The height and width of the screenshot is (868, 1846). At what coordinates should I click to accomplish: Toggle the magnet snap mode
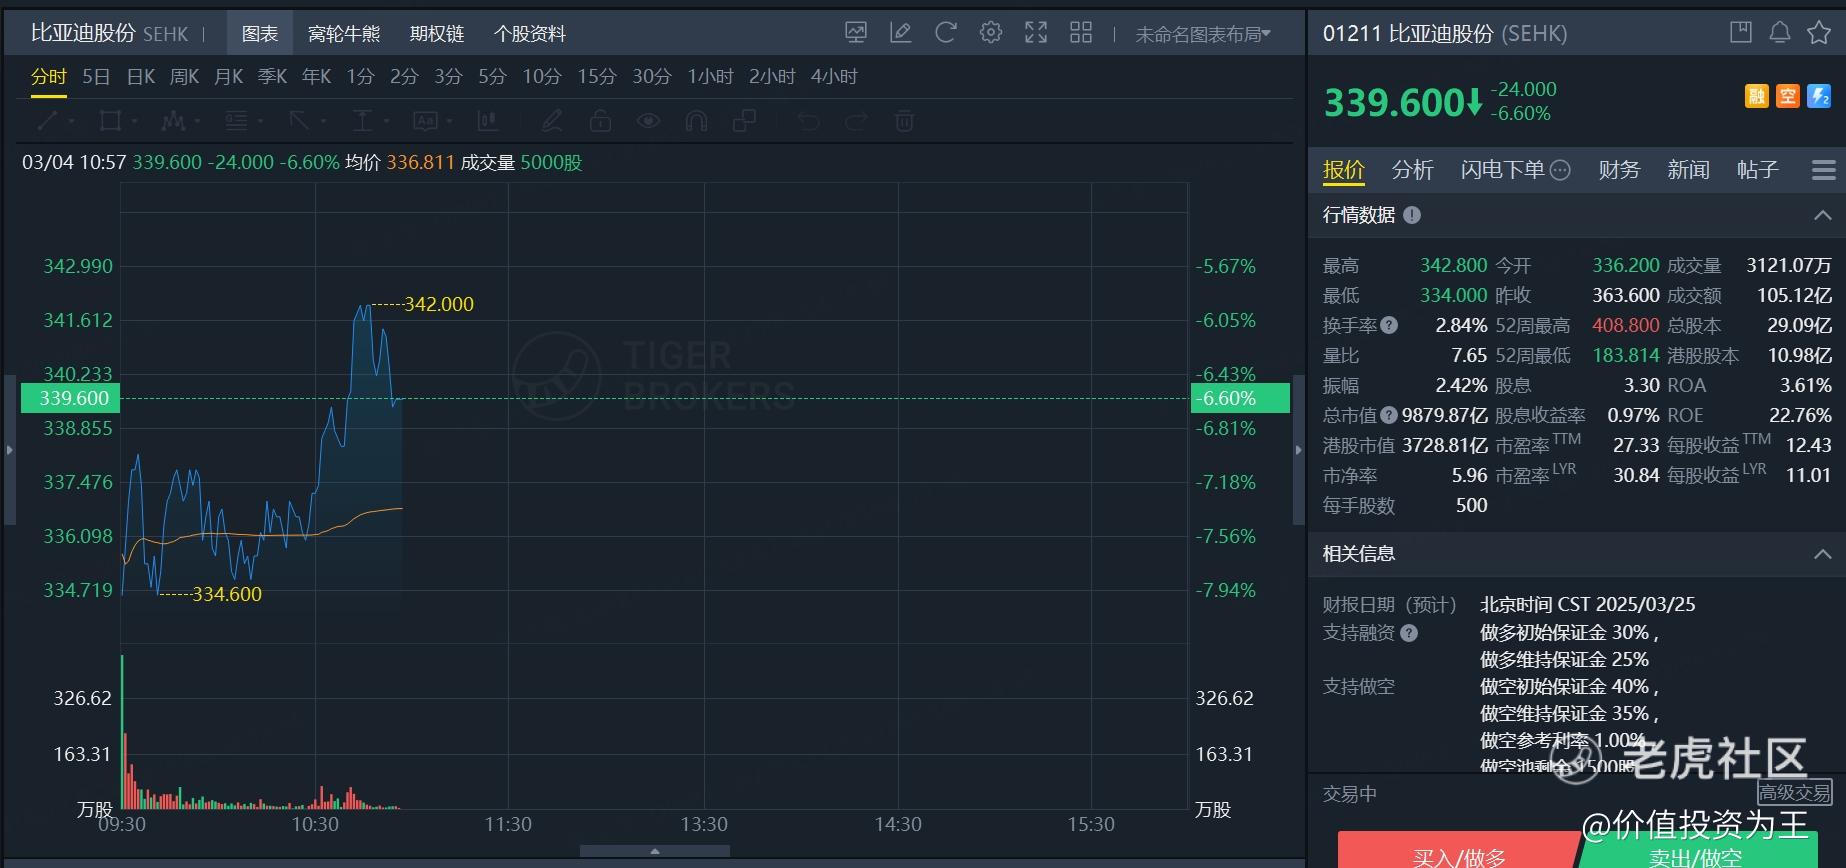click(x=696, y=121)
